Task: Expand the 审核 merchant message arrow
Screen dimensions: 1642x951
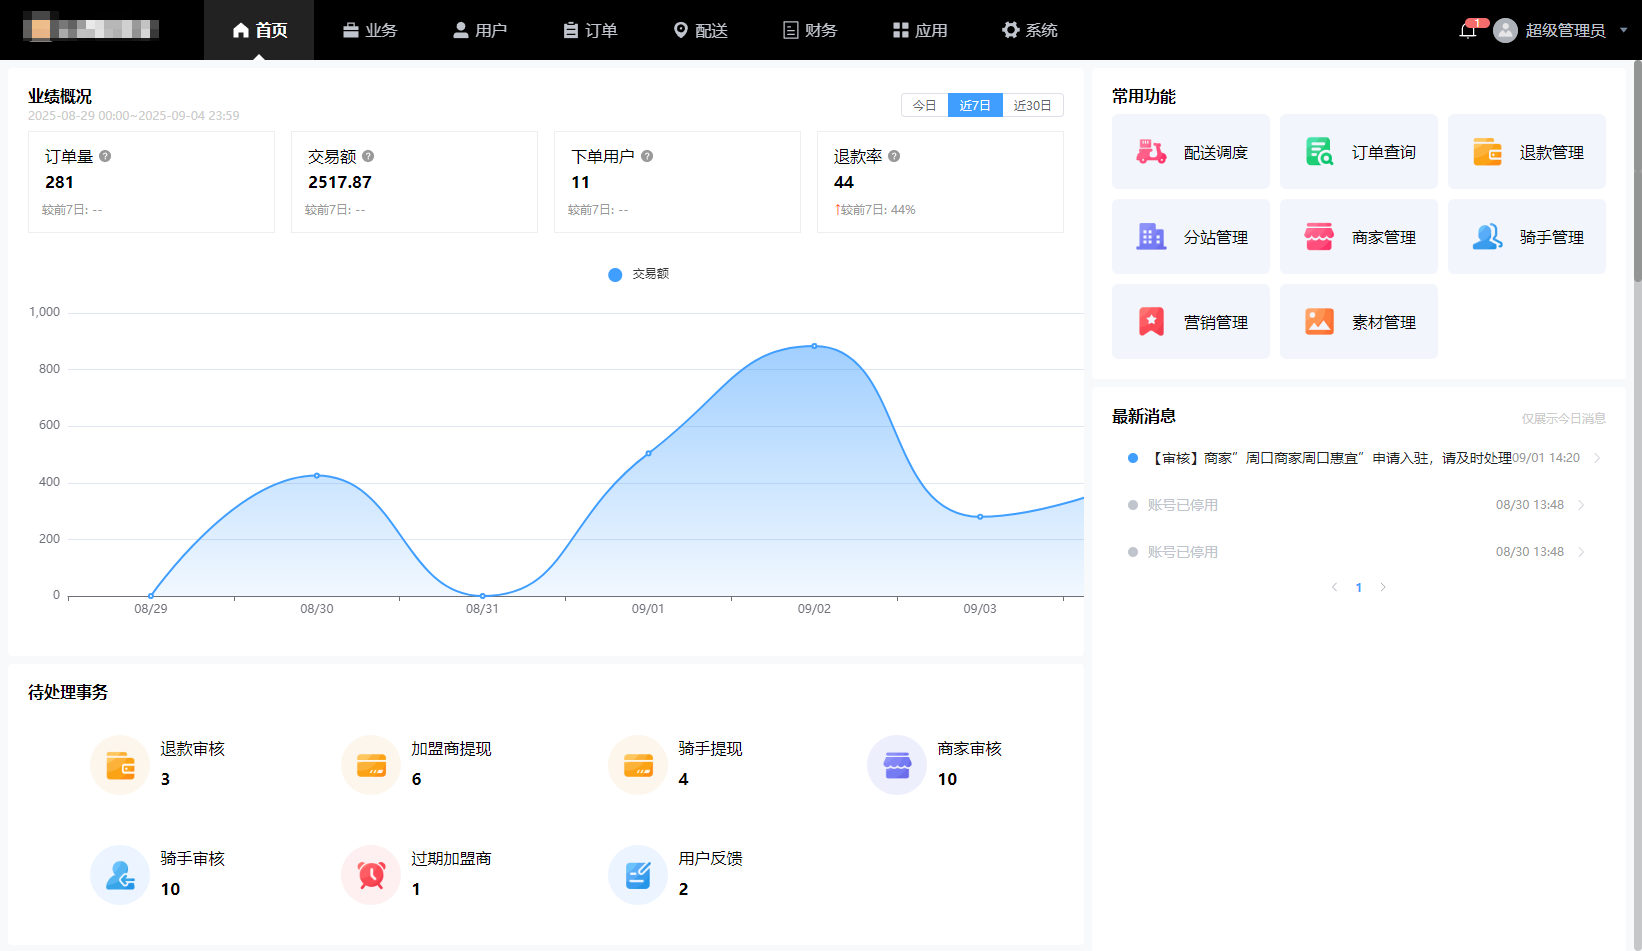Action: click(x=1597, y=458)
